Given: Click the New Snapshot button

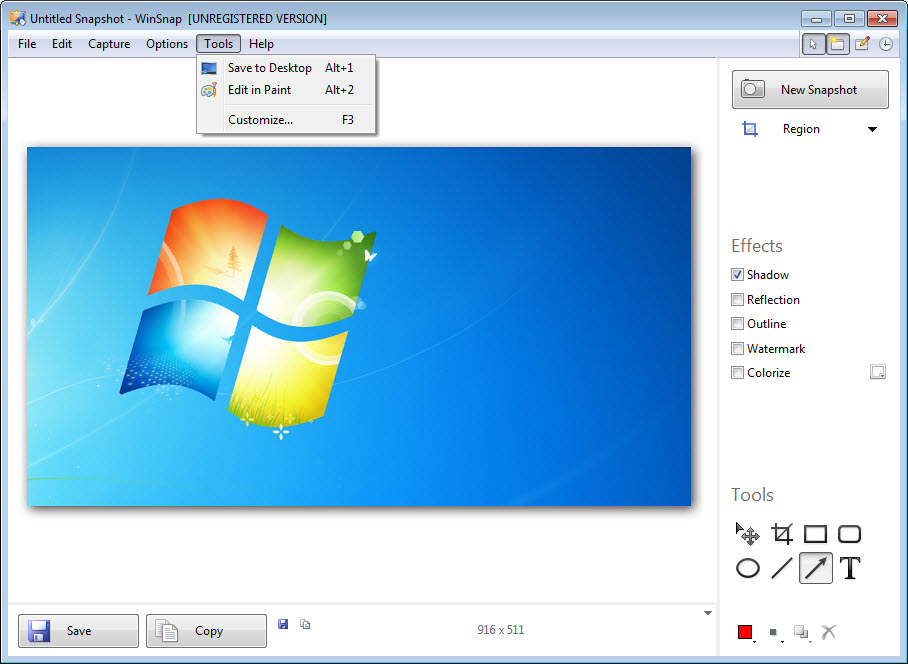Looking at the screenshot, I should [x=810, y=90].
